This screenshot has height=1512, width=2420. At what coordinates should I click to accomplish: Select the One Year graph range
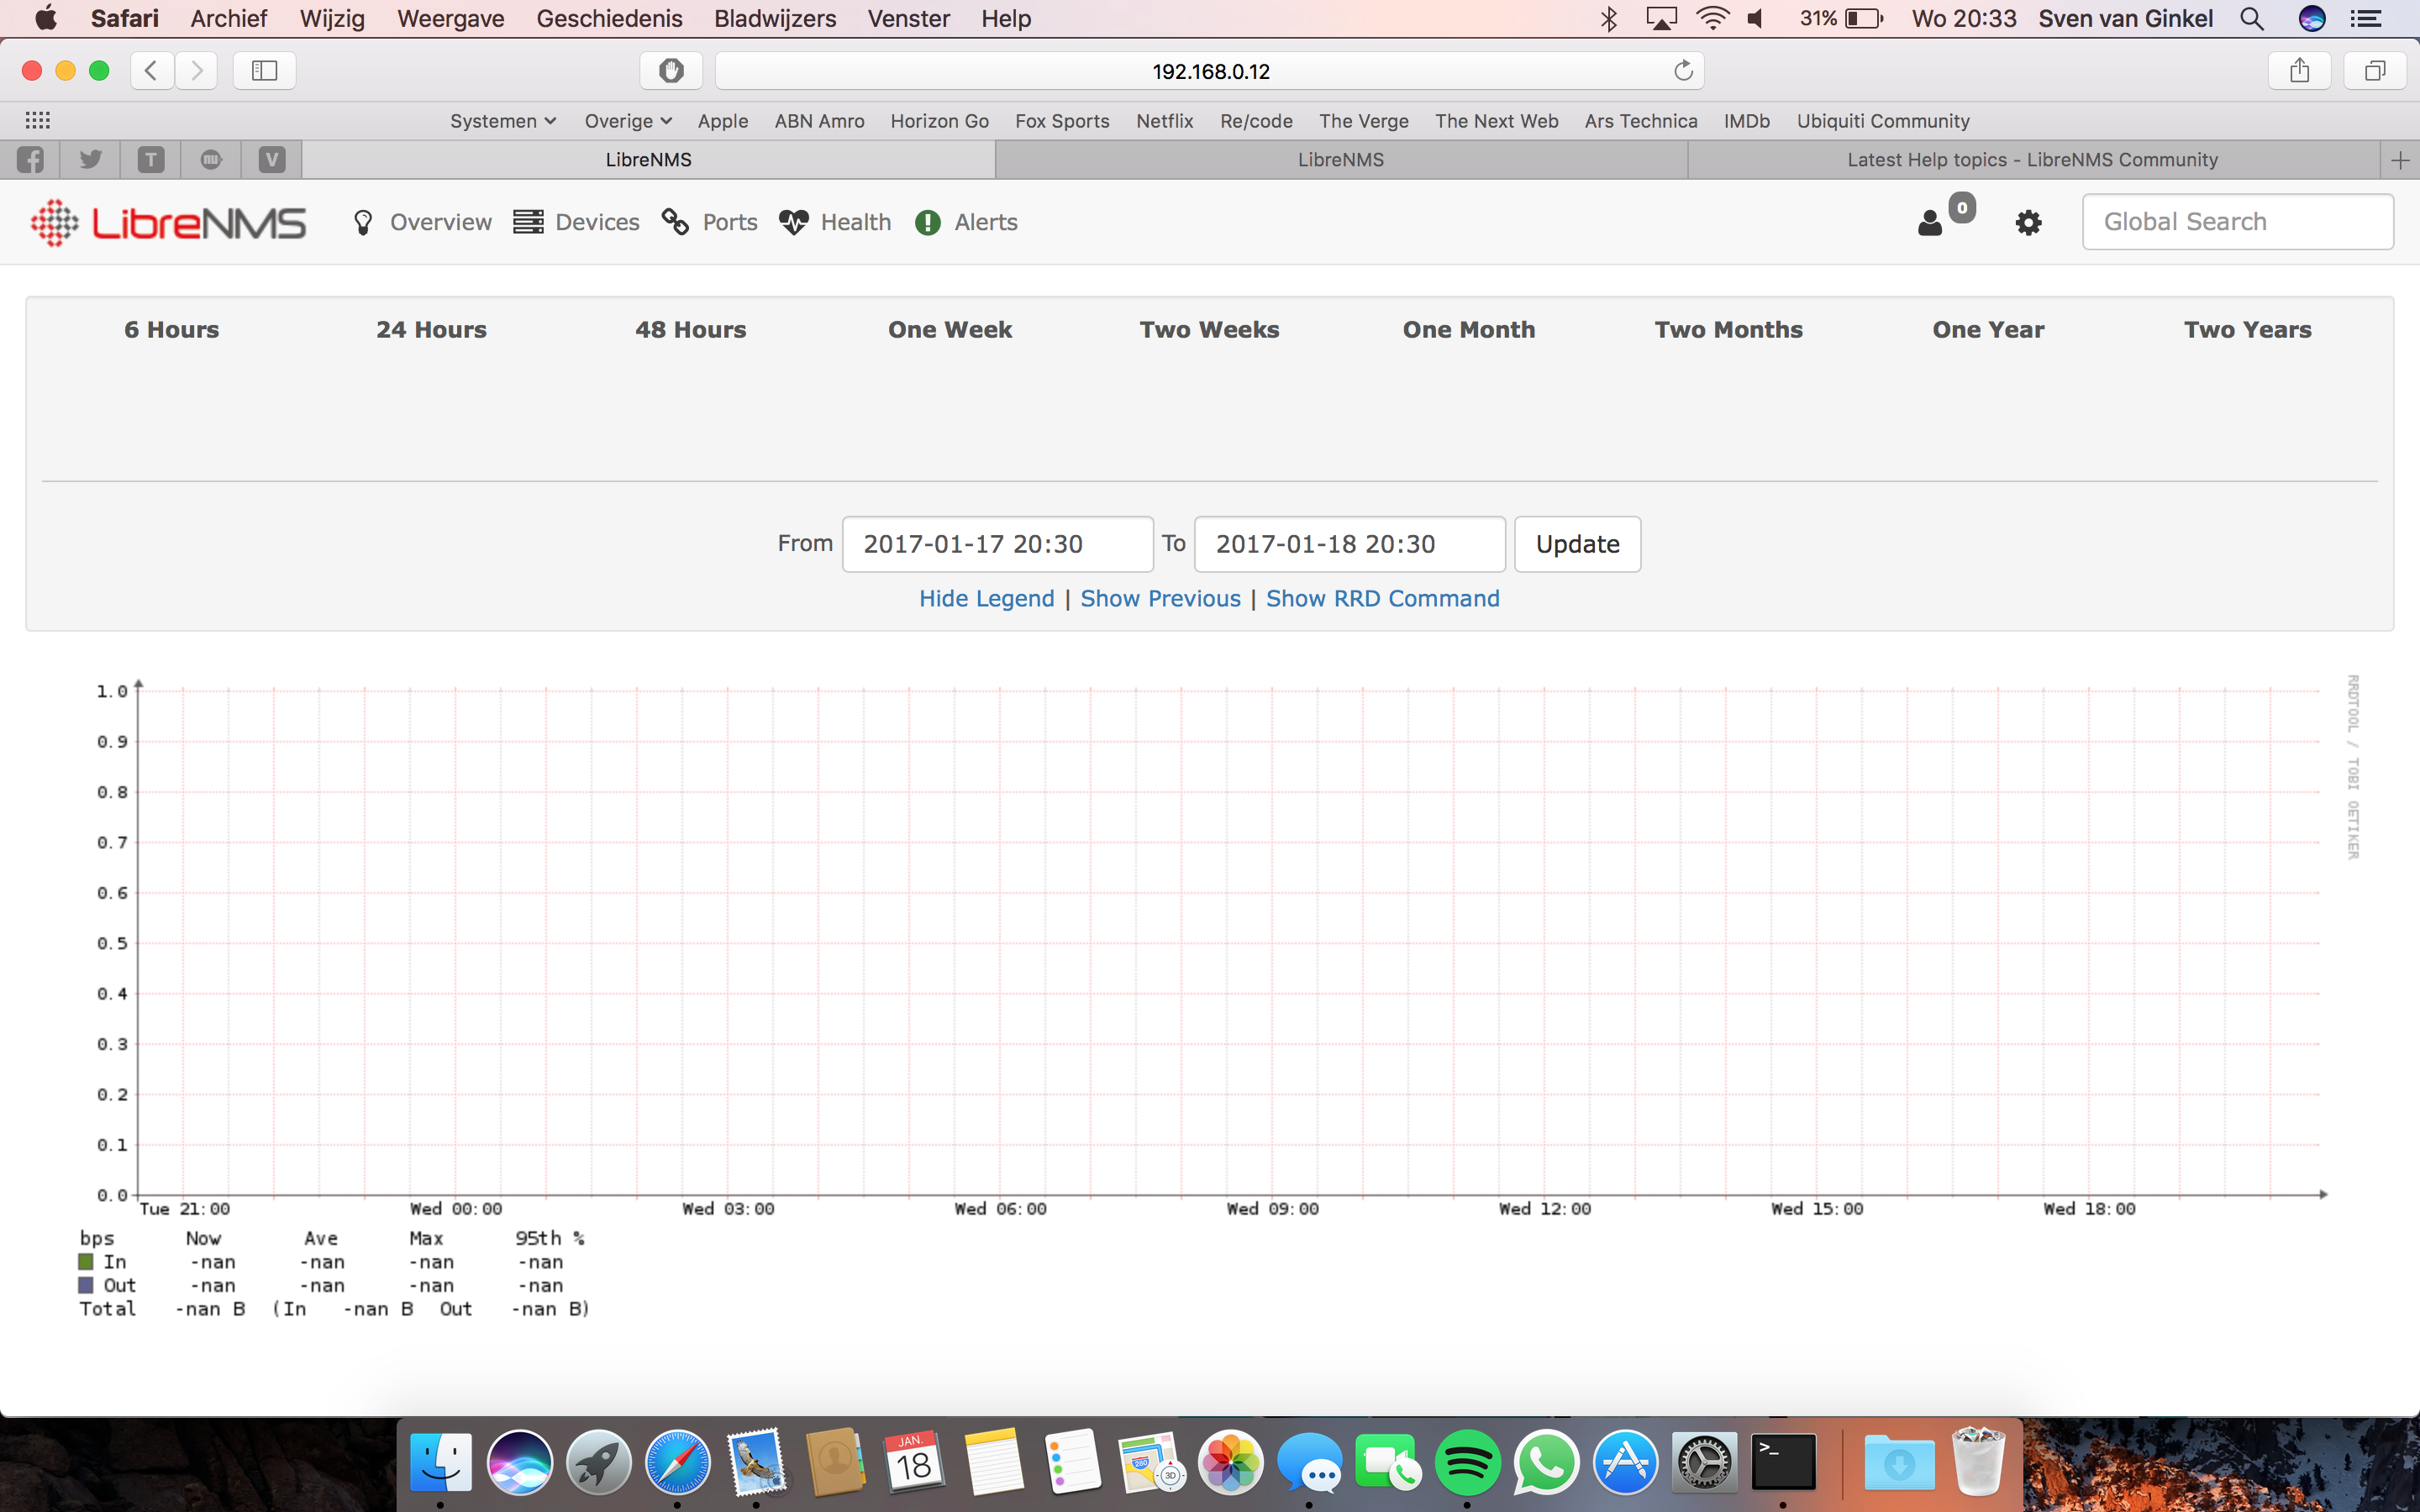point(1988,330)
